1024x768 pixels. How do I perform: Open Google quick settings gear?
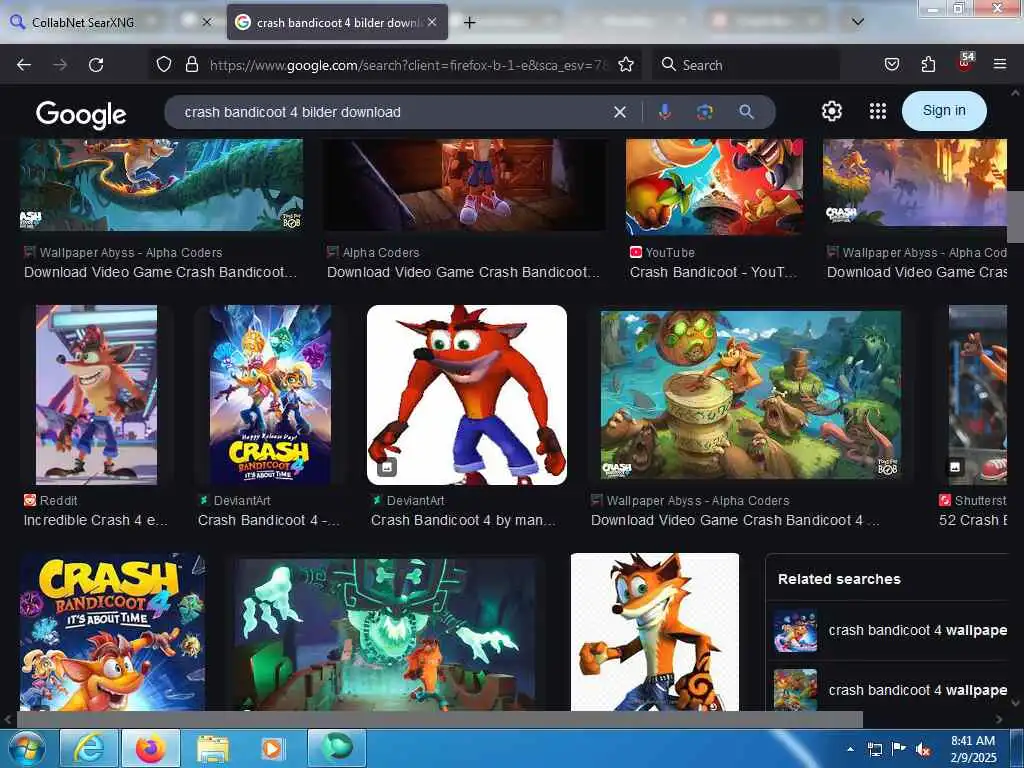point(831,111)
